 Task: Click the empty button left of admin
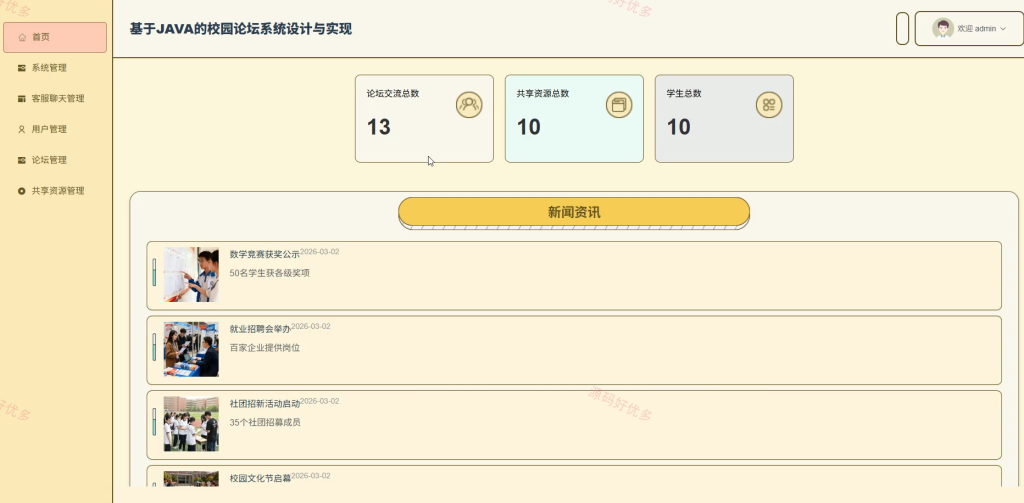902,29
